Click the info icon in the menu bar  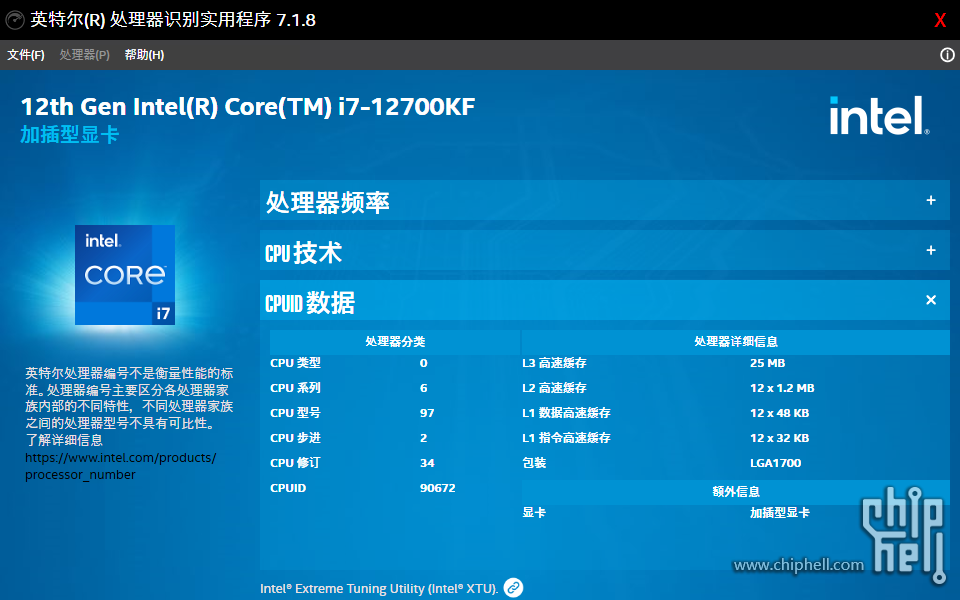click(947, 55)
